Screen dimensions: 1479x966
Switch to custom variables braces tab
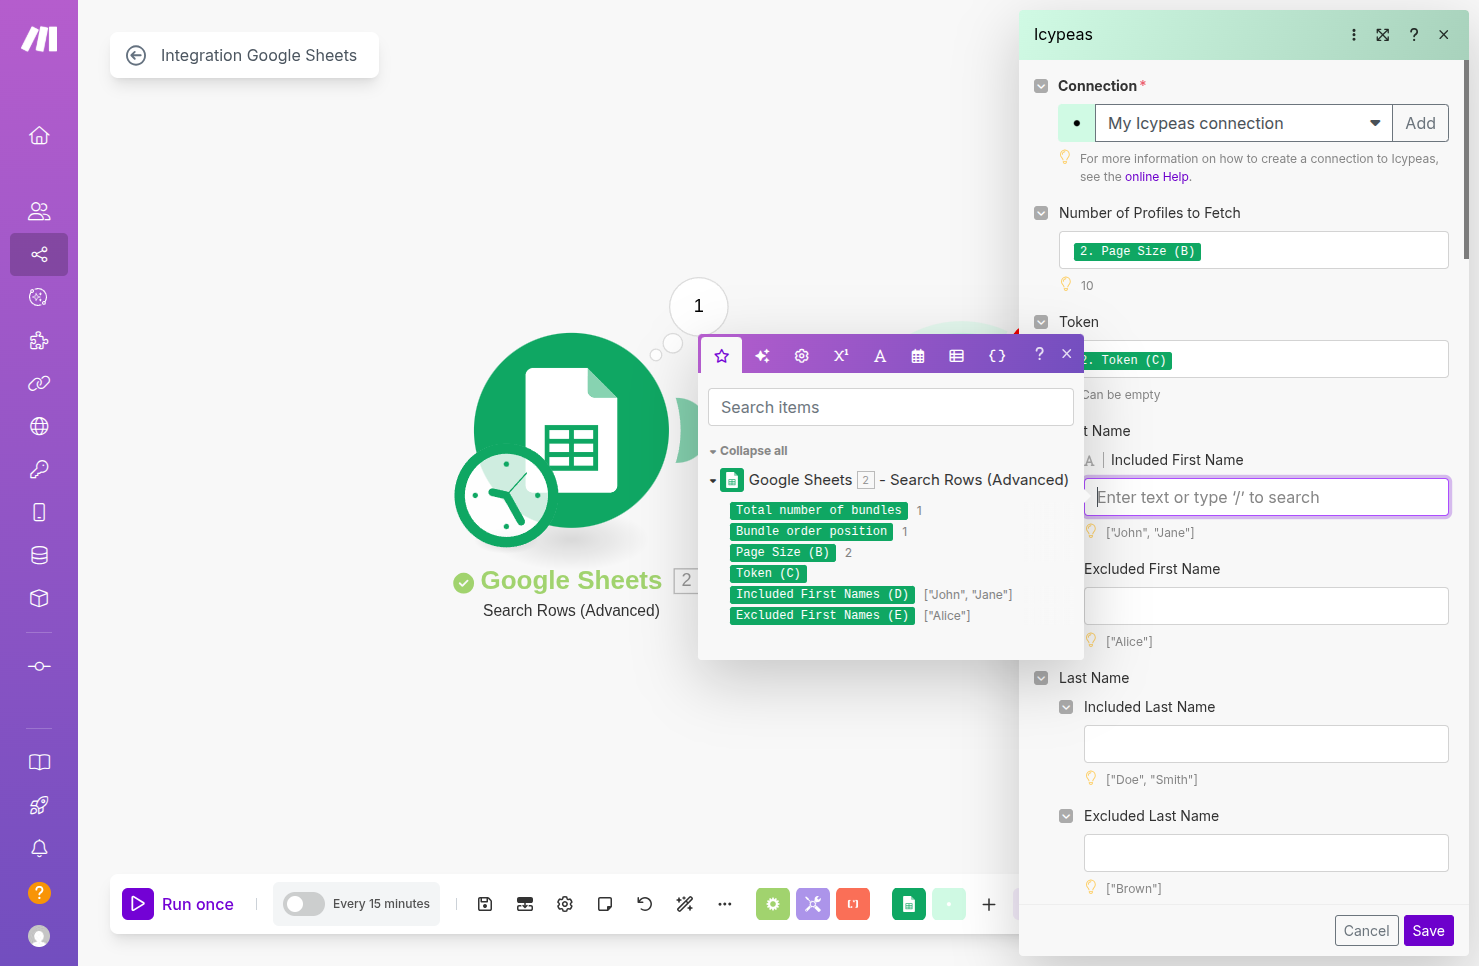tap(997, 355)
